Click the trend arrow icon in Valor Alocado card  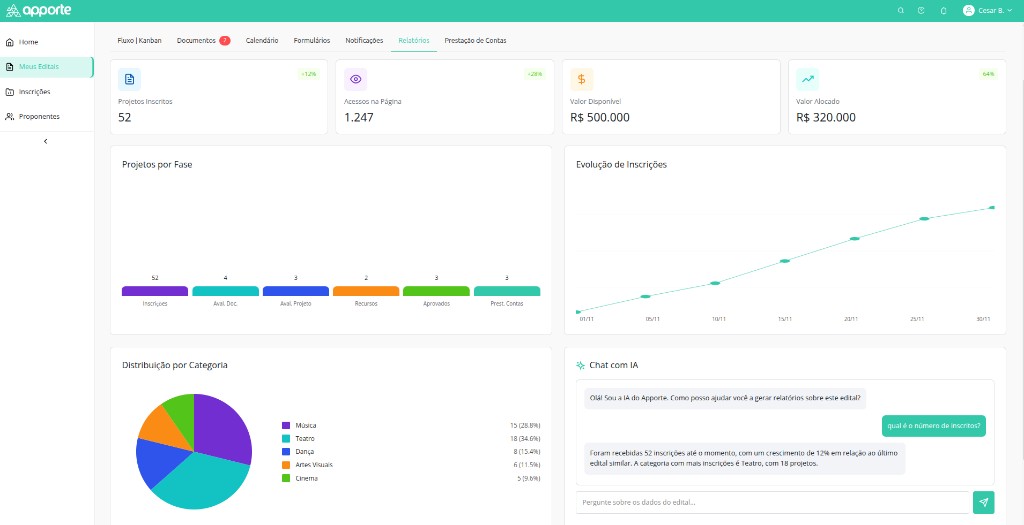807,79
